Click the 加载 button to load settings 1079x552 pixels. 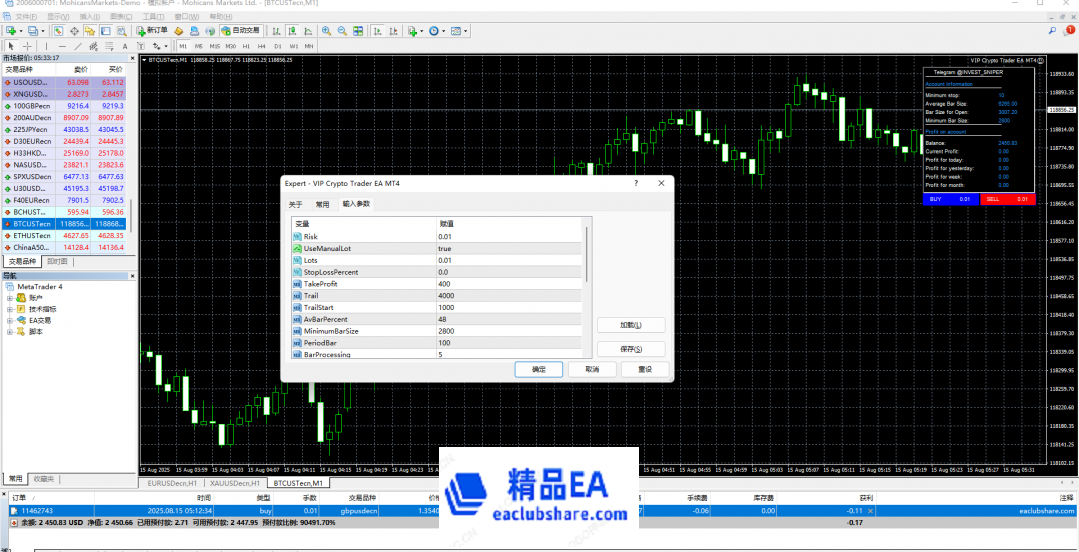[630, 325]
